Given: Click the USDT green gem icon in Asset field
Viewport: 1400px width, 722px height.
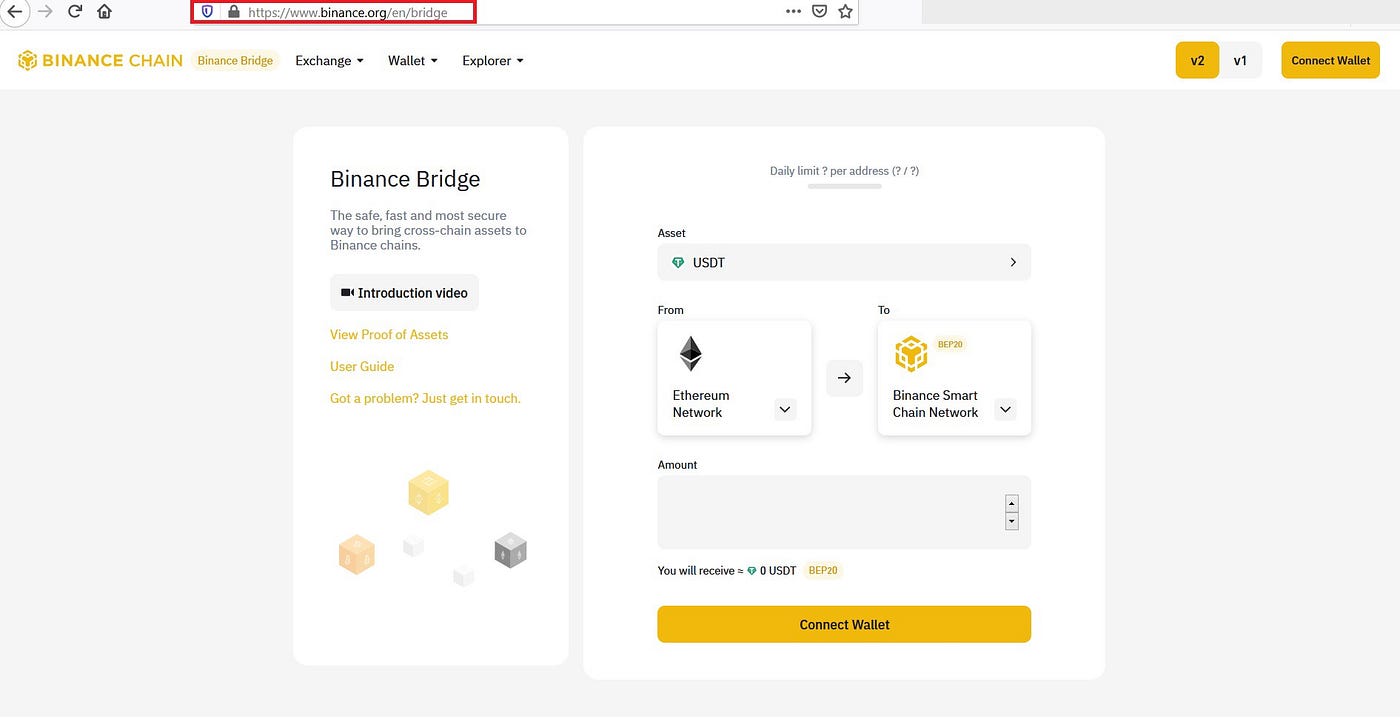Looking at the screenshot, I should click(677, 263).
